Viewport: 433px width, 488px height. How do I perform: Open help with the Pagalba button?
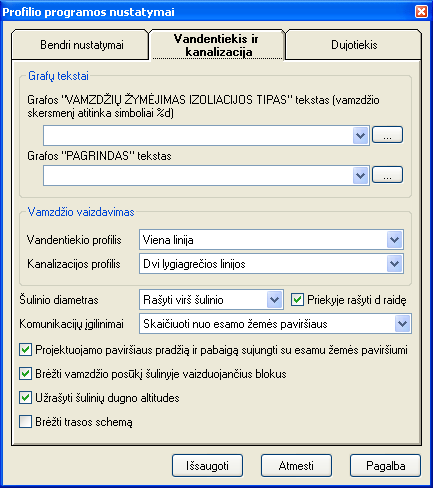click(x=385, y=466)
